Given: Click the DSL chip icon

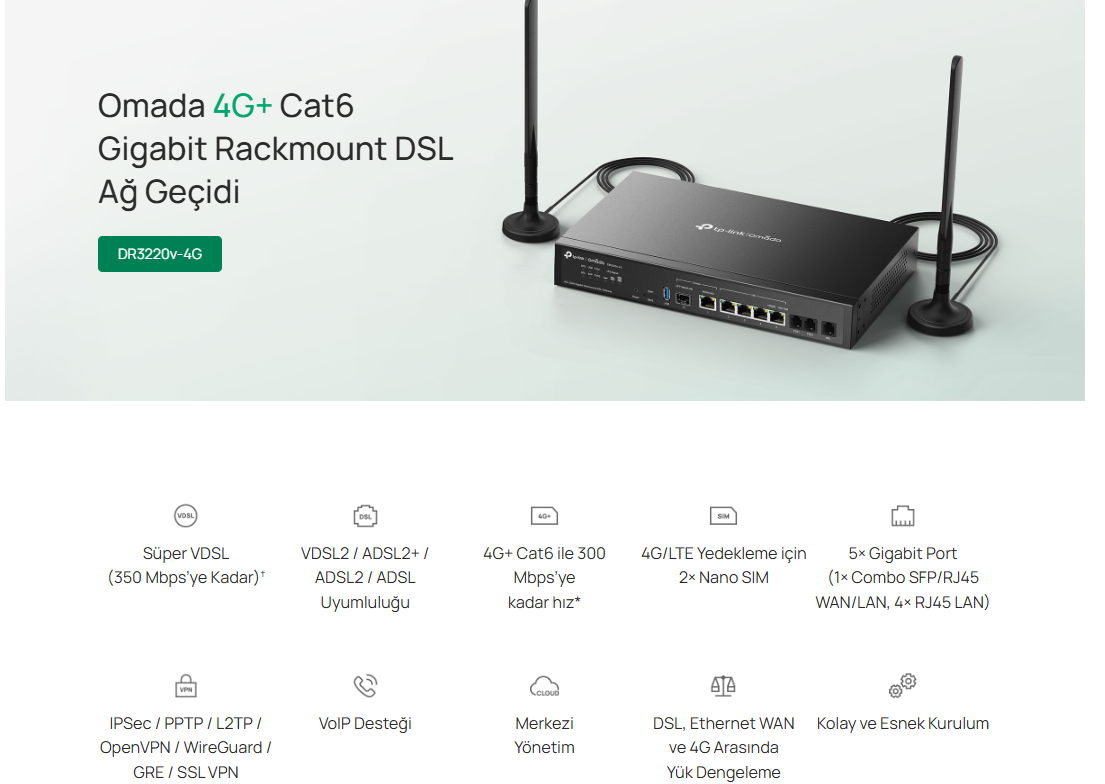Looking at the screenshot, I should pos(365,516).
